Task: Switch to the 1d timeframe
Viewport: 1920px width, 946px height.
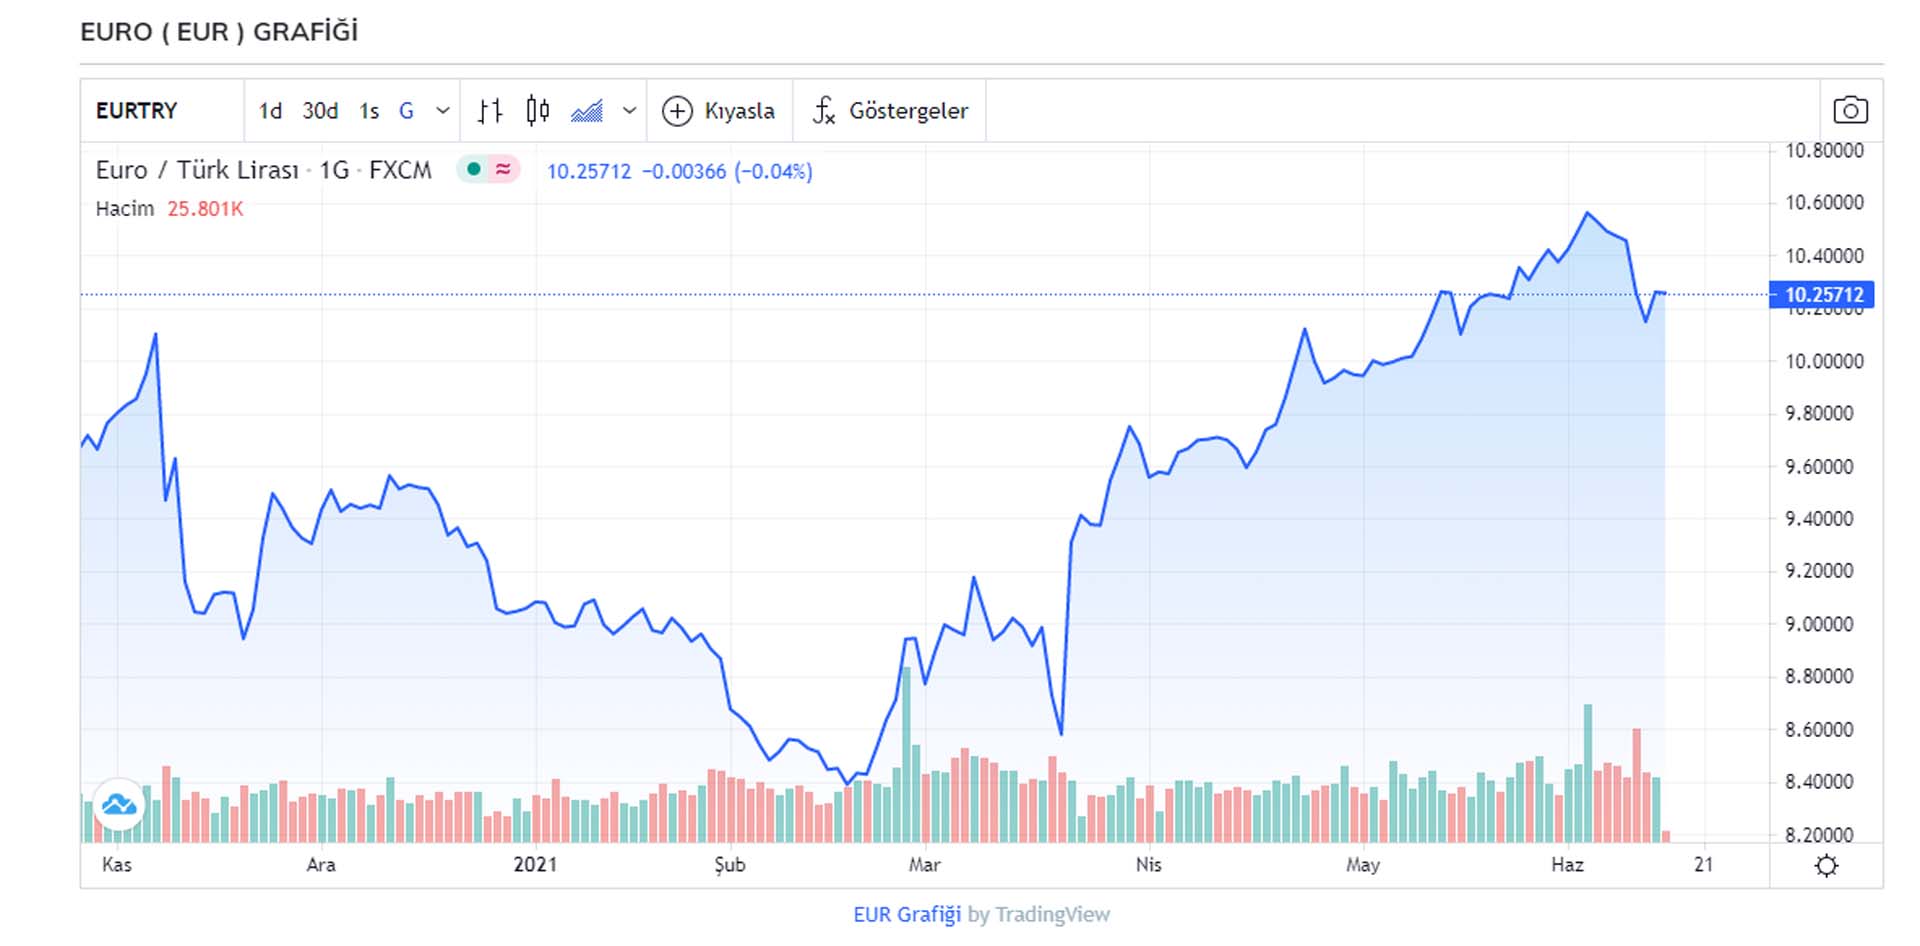Action: [x=270, y=111]
